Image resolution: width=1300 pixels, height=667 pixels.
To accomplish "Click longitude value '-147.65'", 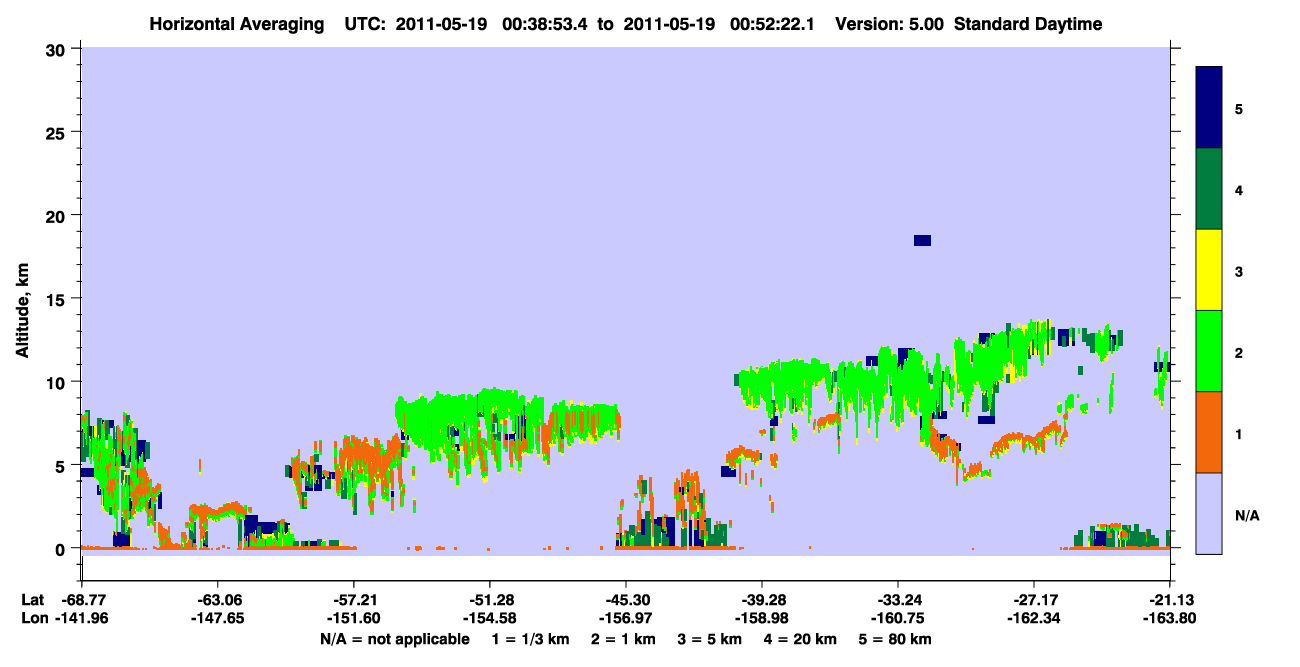I will point(217,619).
